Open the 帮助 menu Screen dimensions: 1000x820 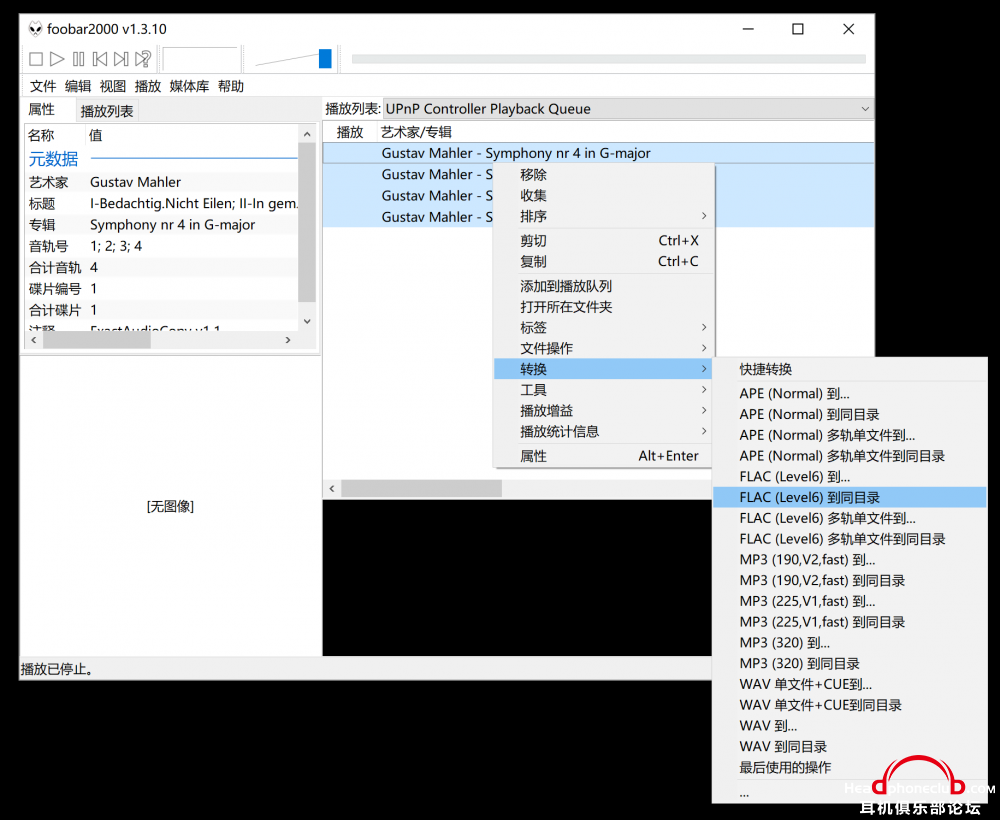231,86
